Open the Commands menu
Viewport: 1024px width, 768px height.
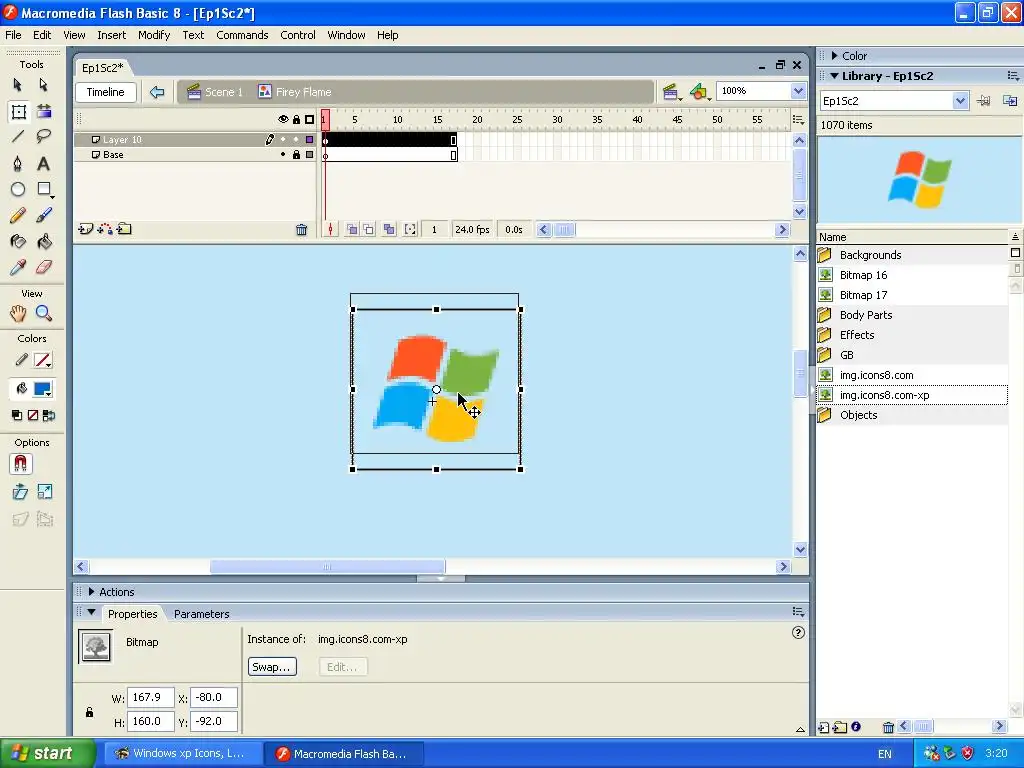242,35
